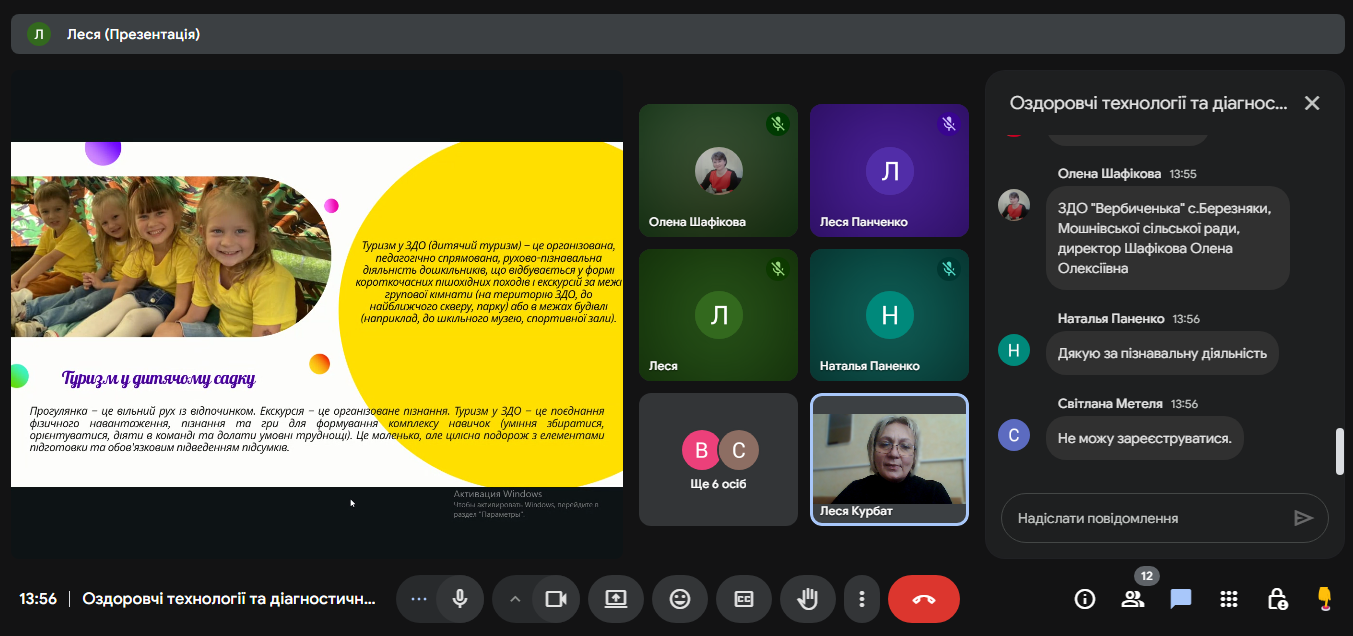Open meeting details info icon

tap(1084, 599)
